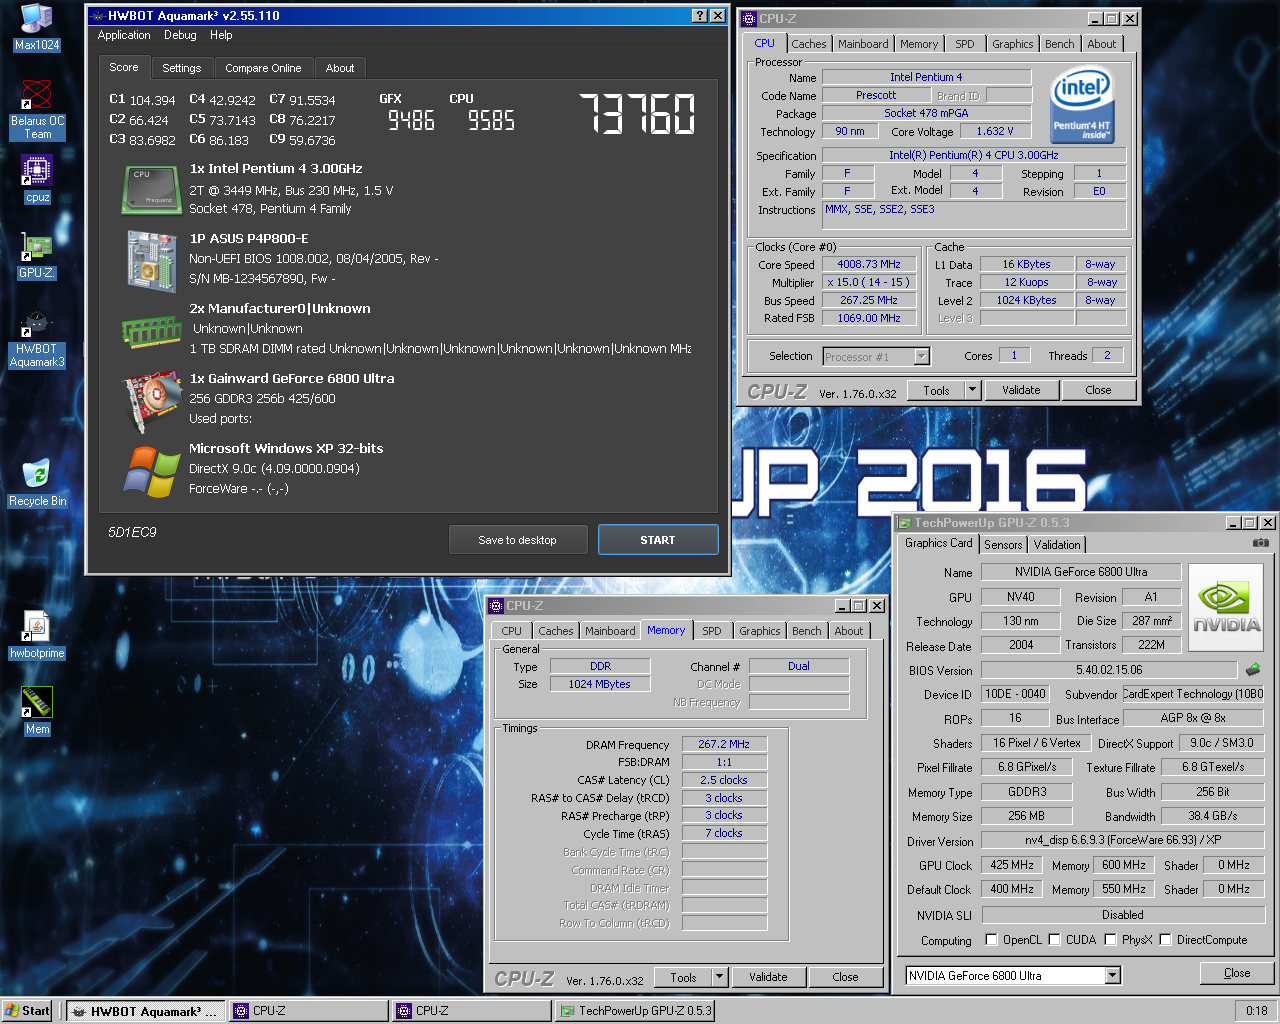Screen dimensions: 1280x1024
Task: Open Belarus OC Team desktop shortcut
Action: 37,109
